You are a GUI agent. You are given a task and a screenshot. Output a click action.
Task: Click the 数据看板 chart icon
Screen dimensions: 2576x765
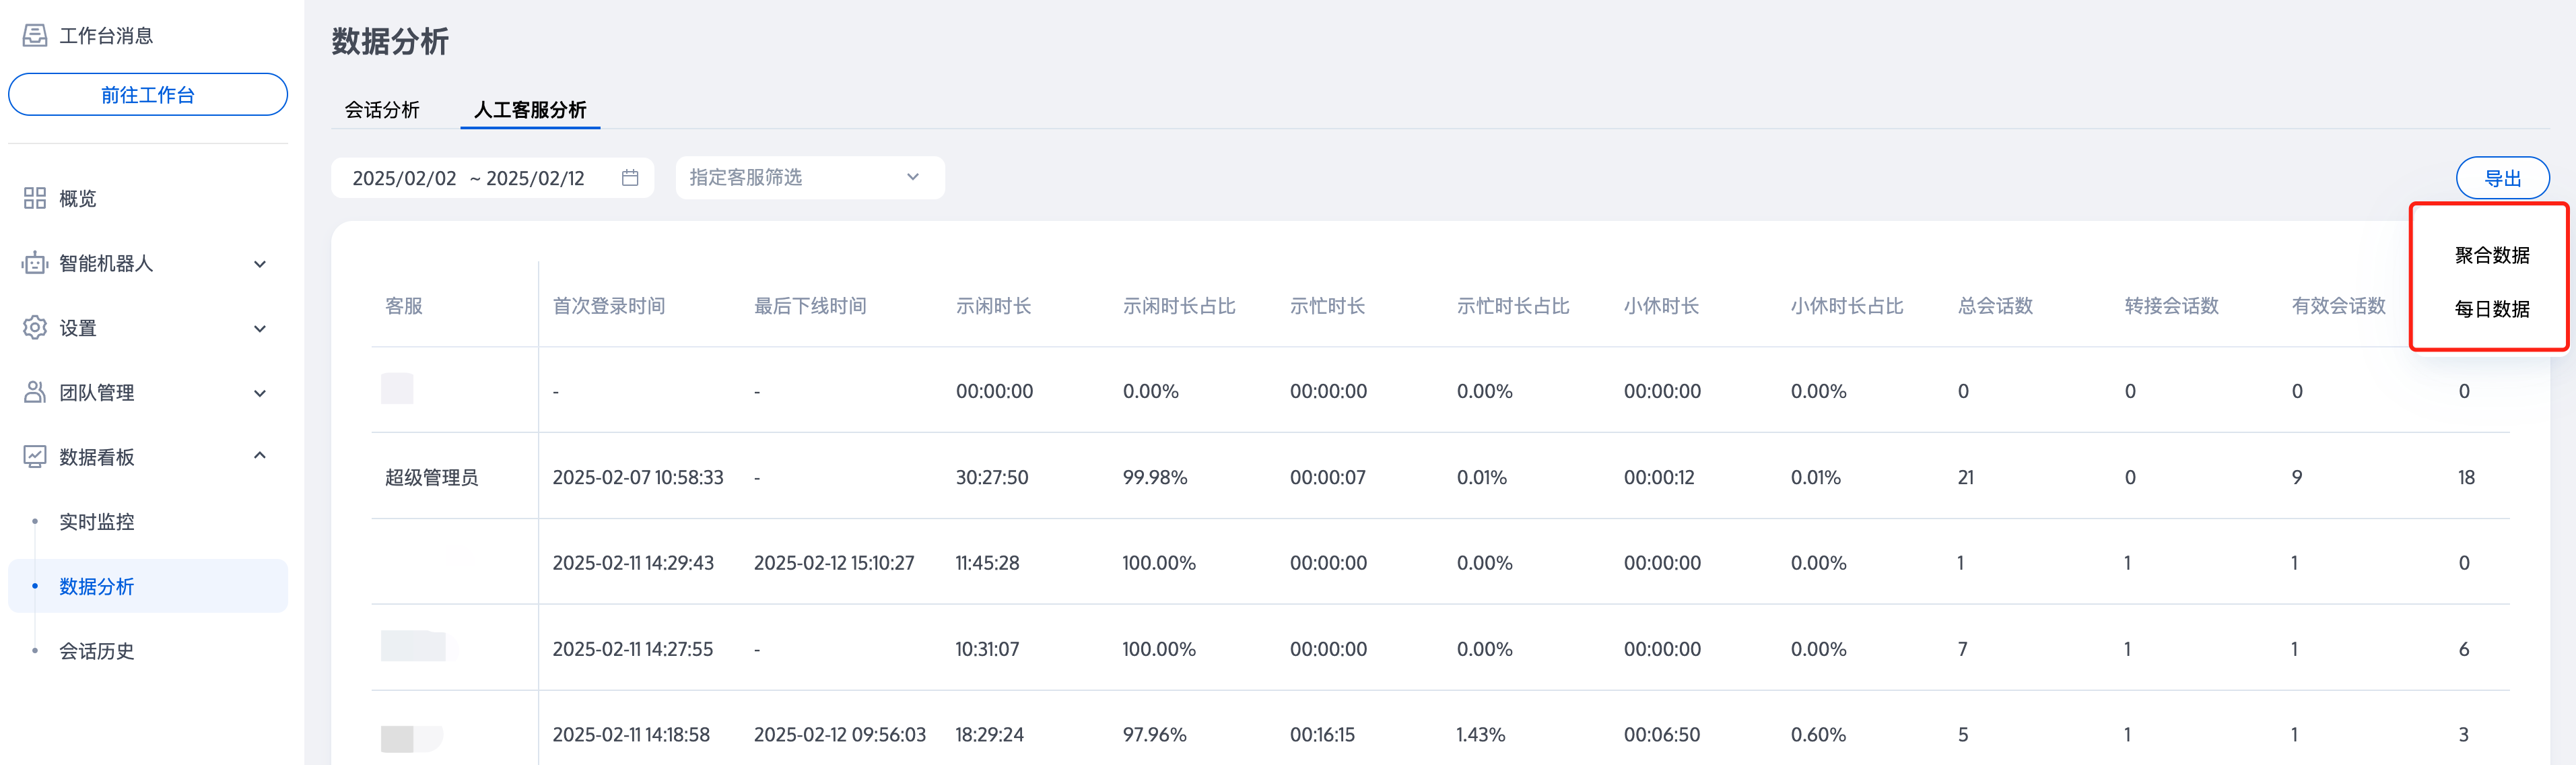tap(35, 457)
